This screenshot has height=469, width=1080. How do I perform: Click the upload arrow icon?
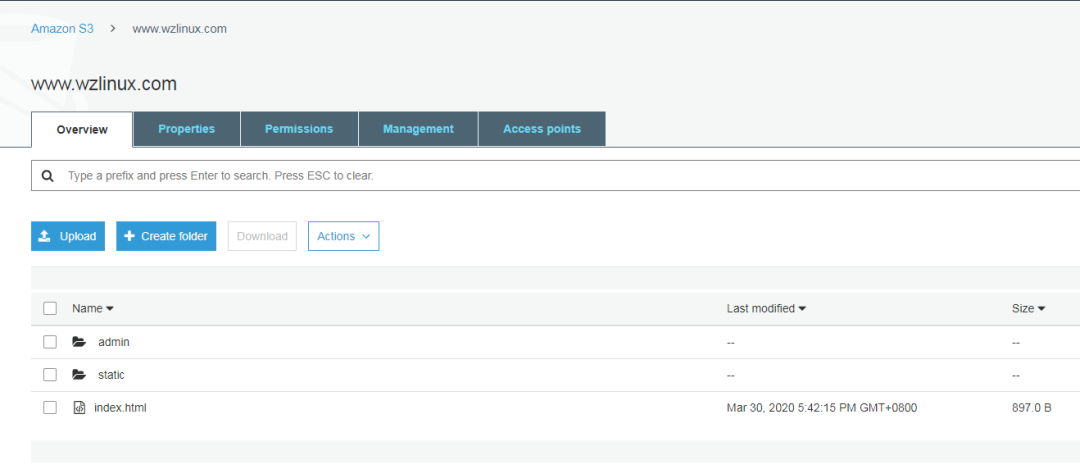click(x=45, y=236)
